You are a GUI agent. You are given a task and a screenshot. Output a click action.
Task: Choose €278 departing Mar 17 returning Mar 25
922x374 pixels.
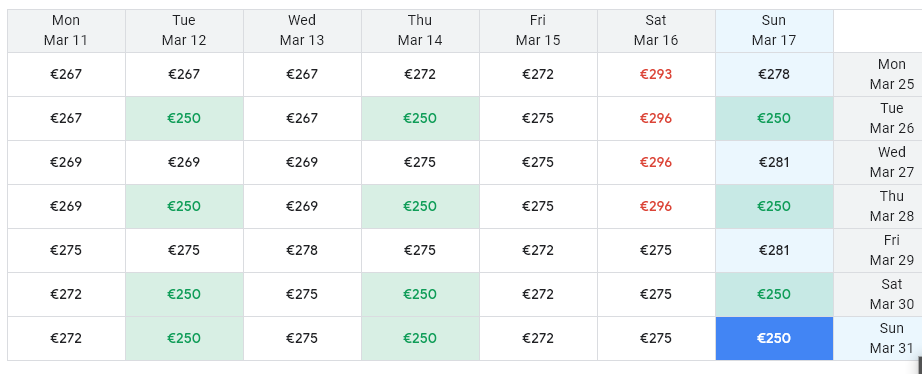(x=774, y=74)
